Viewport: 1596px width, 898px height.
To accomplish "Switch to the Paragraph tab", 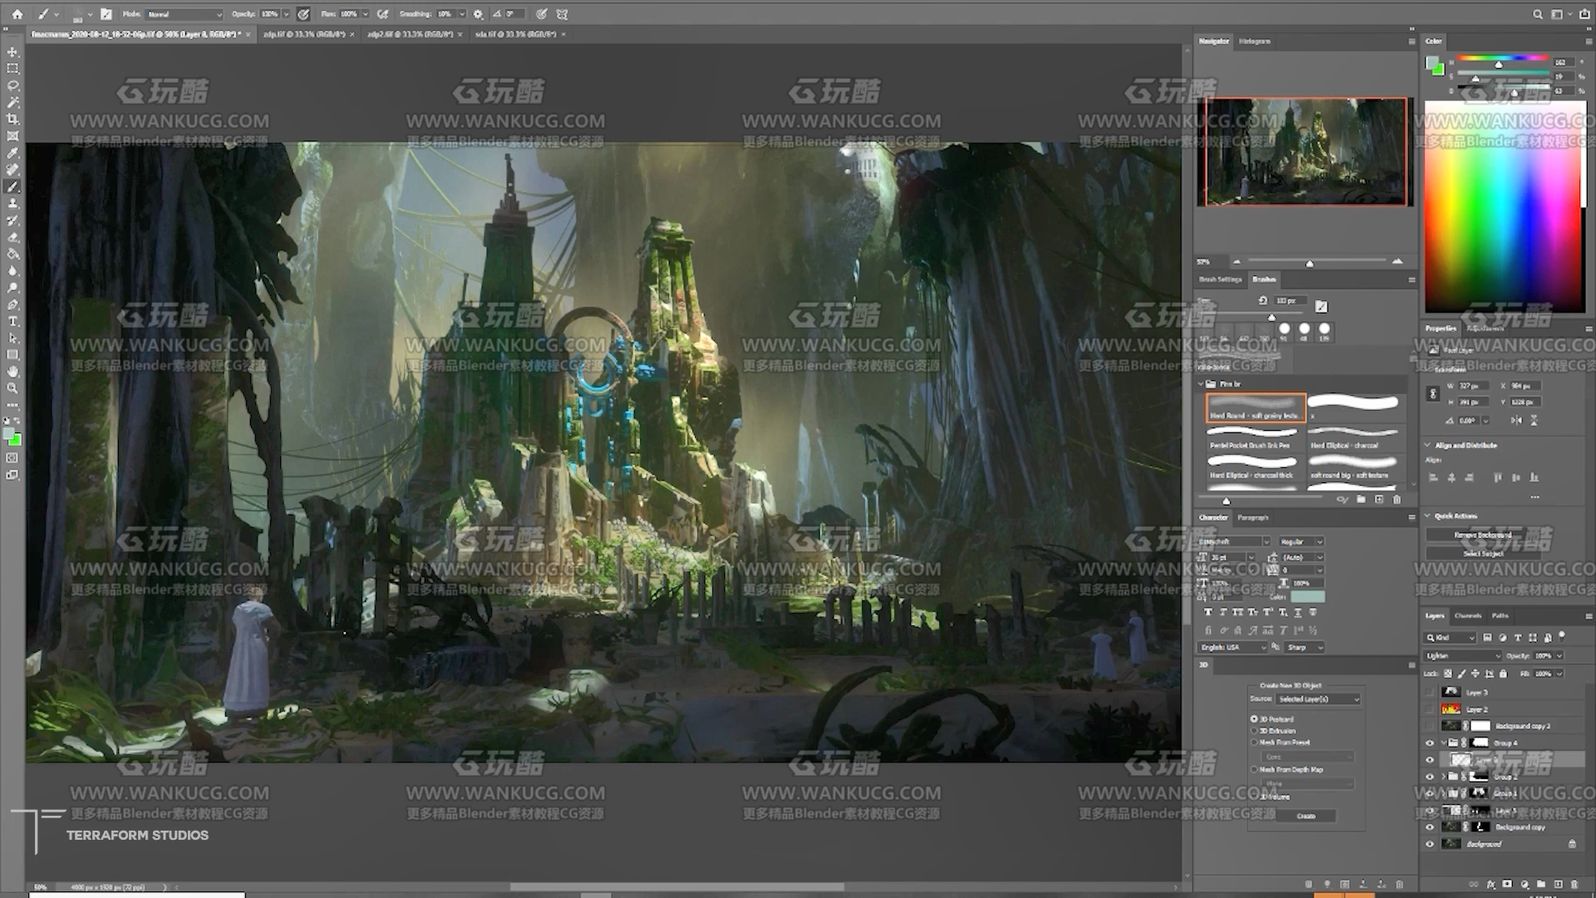I will [1253, 517].
